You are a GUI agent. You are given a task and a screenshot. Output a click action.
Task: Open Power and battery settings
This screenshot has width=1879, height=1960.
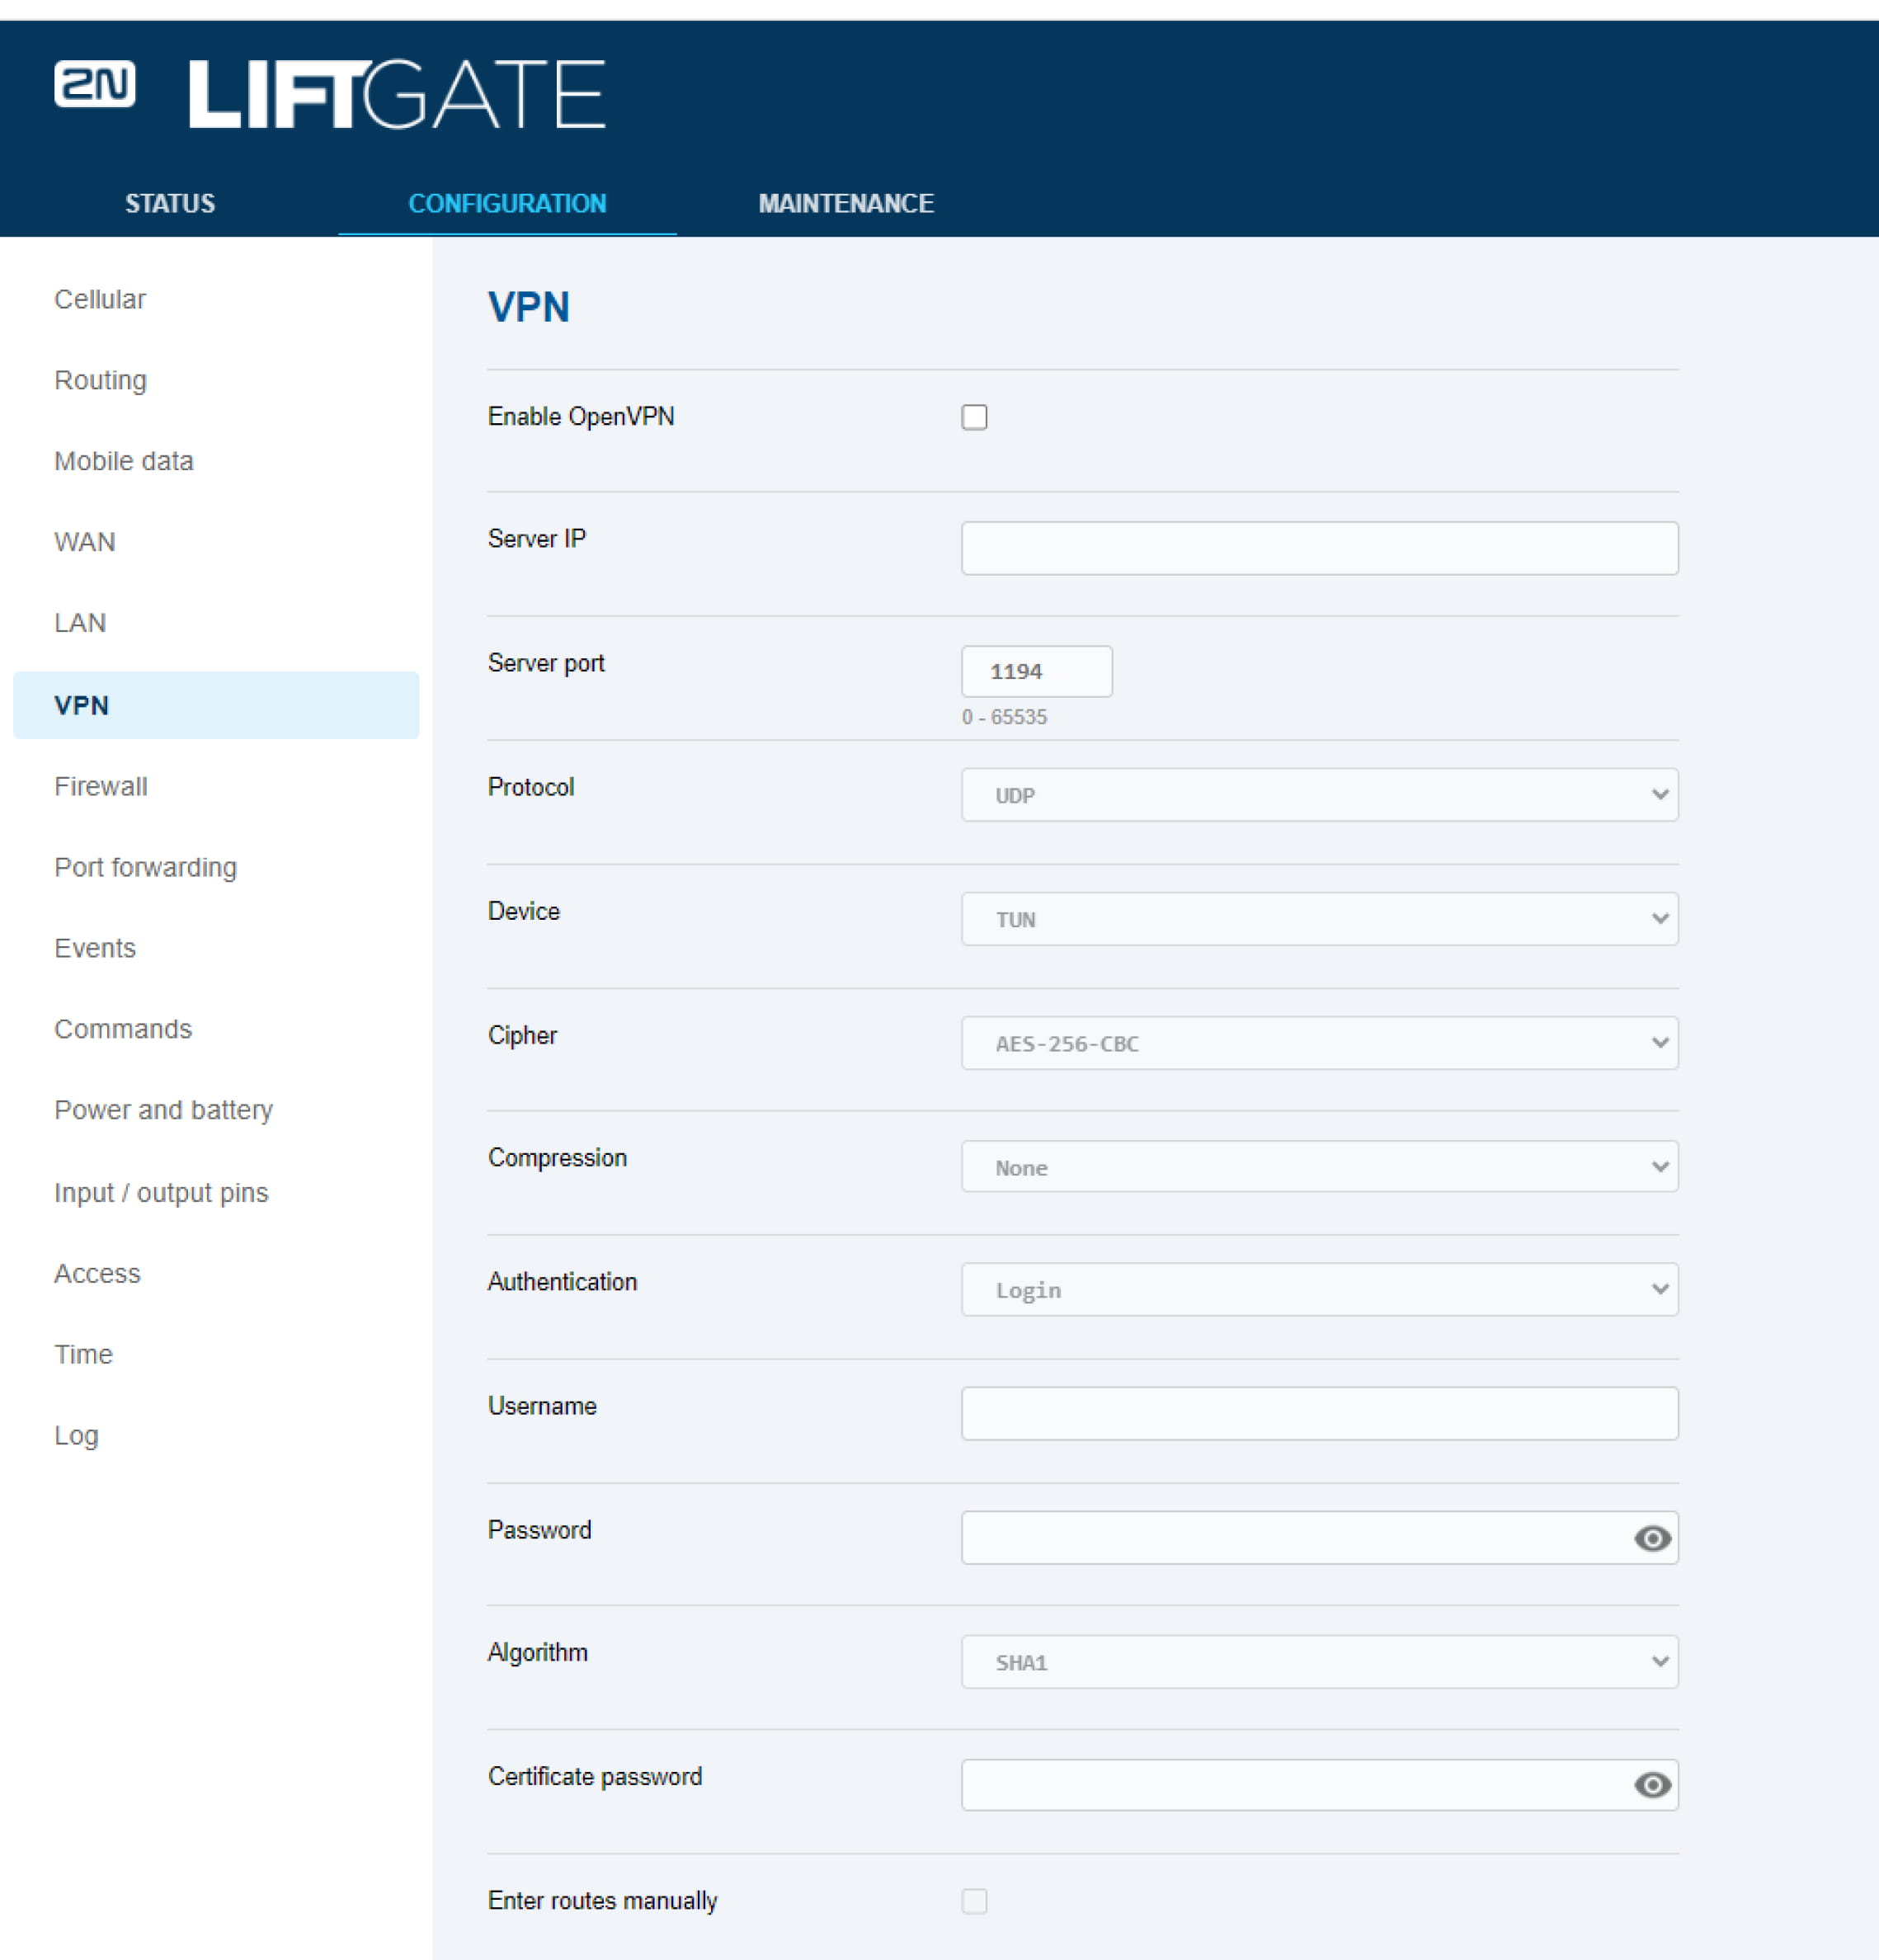(x=164, y=1110)
